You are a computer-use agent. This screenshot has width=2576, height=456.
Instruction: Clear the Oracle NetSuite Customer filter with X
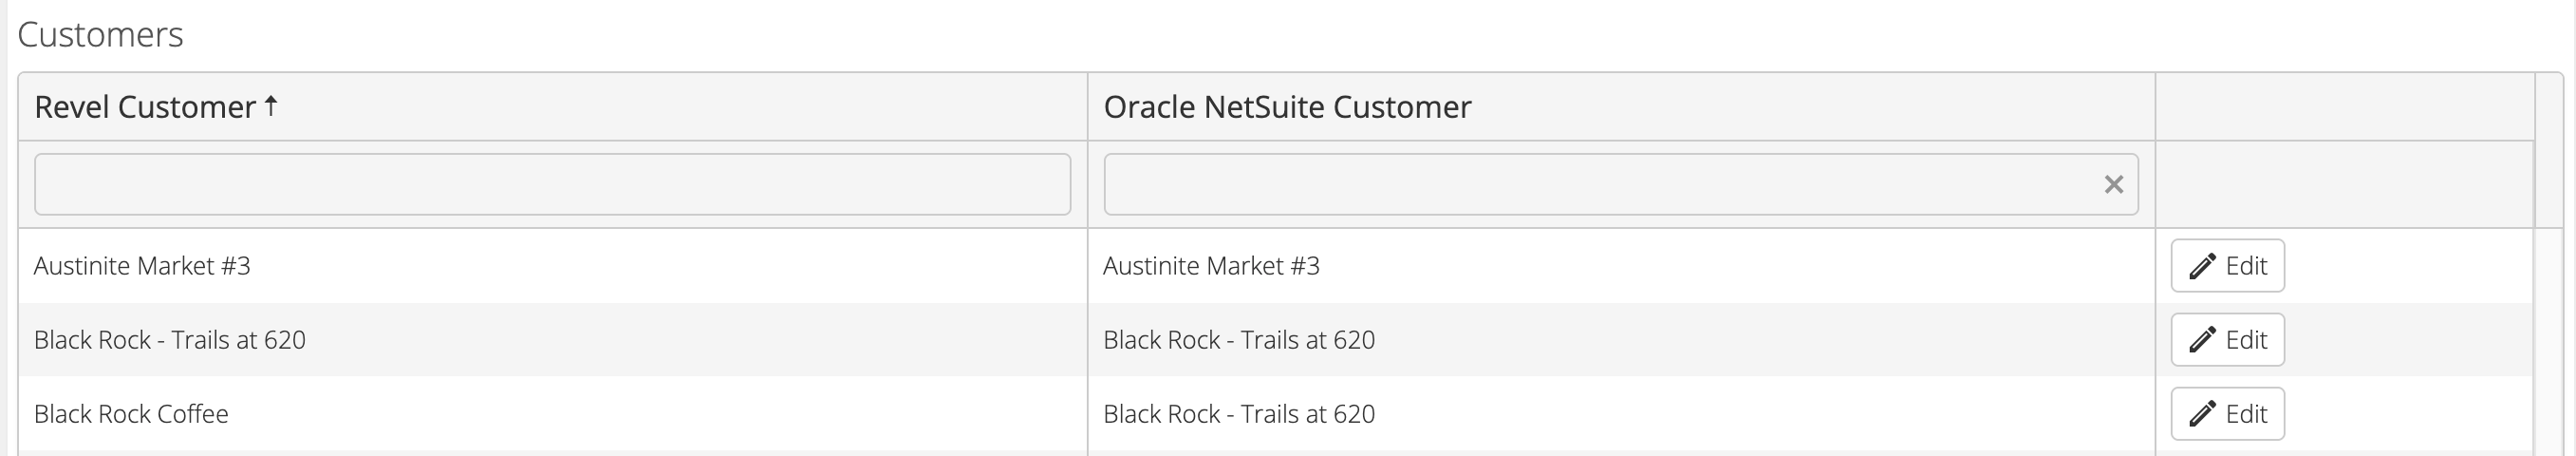[x=2113, y=184]
